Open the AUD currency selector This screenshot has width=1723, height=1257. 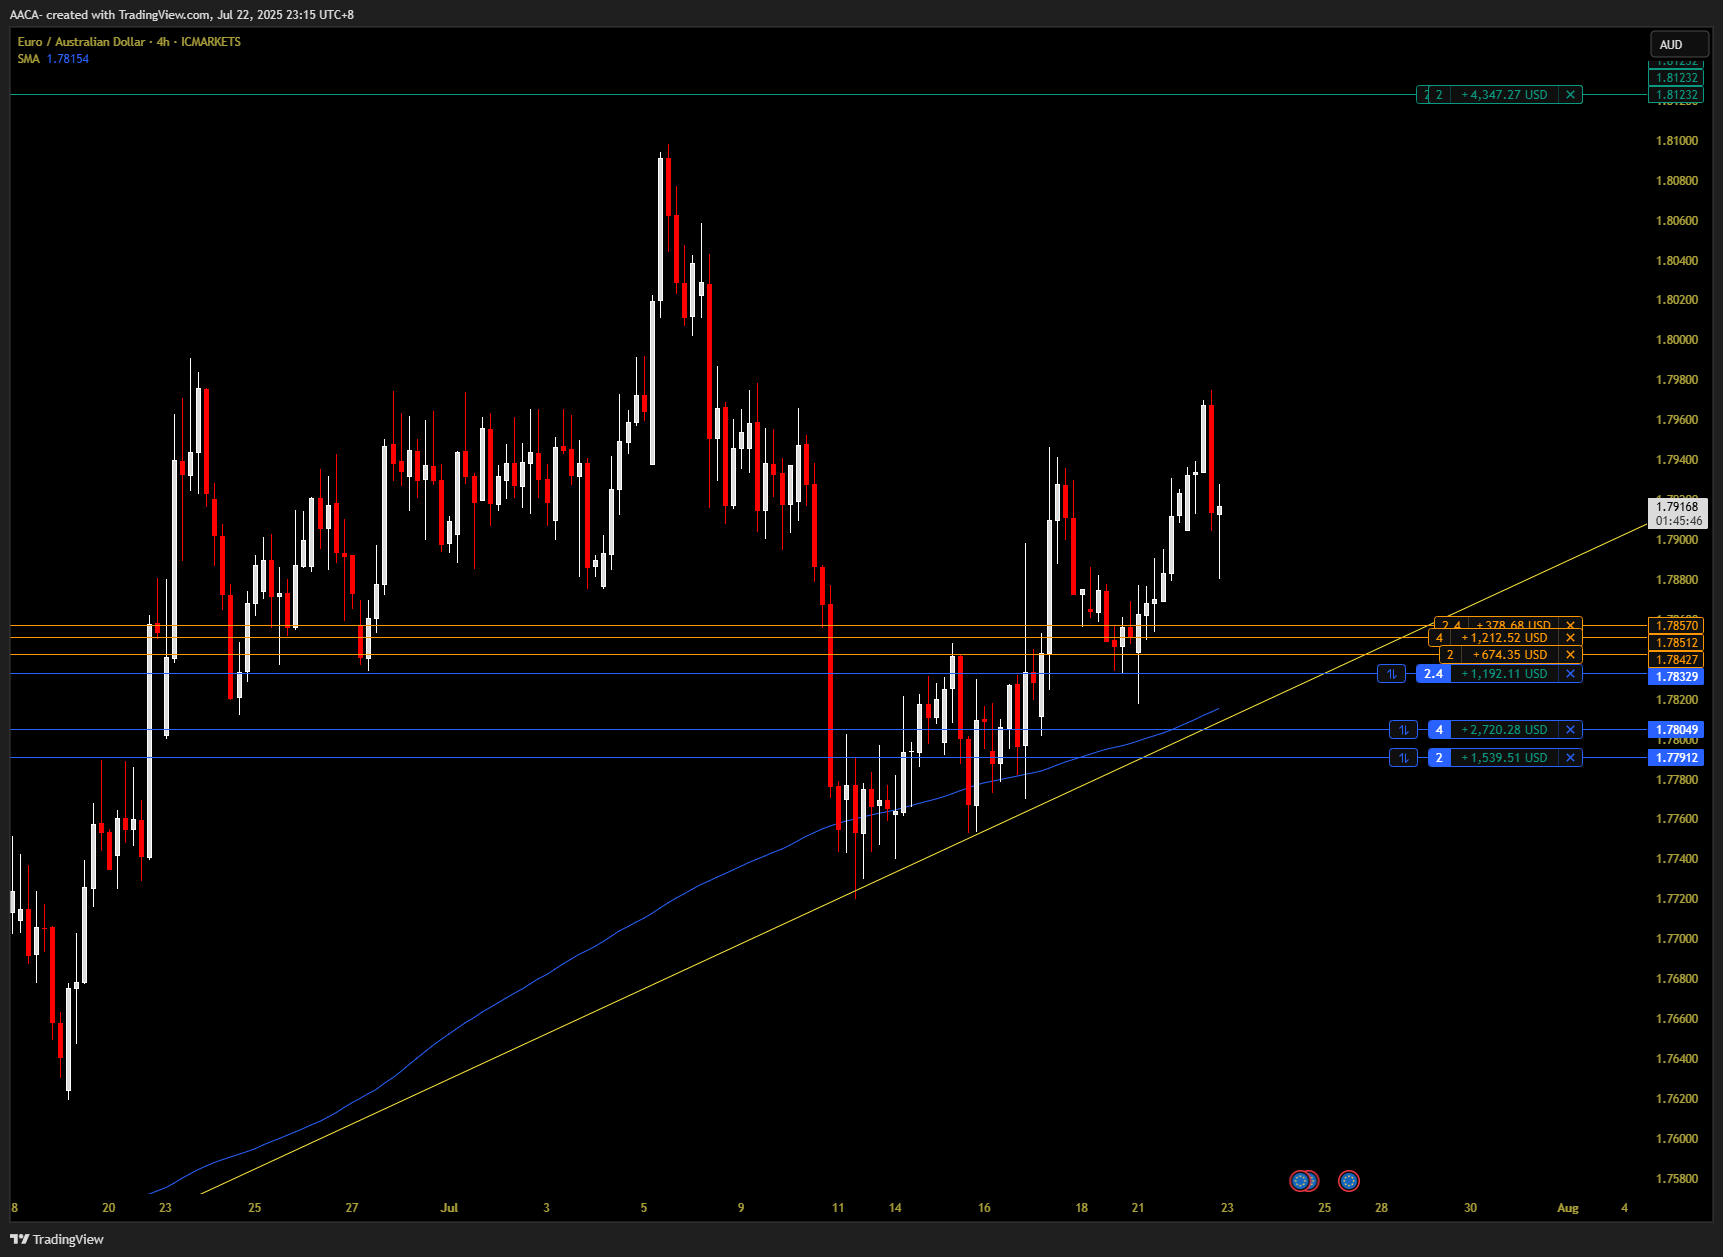tap(1678, 45)
